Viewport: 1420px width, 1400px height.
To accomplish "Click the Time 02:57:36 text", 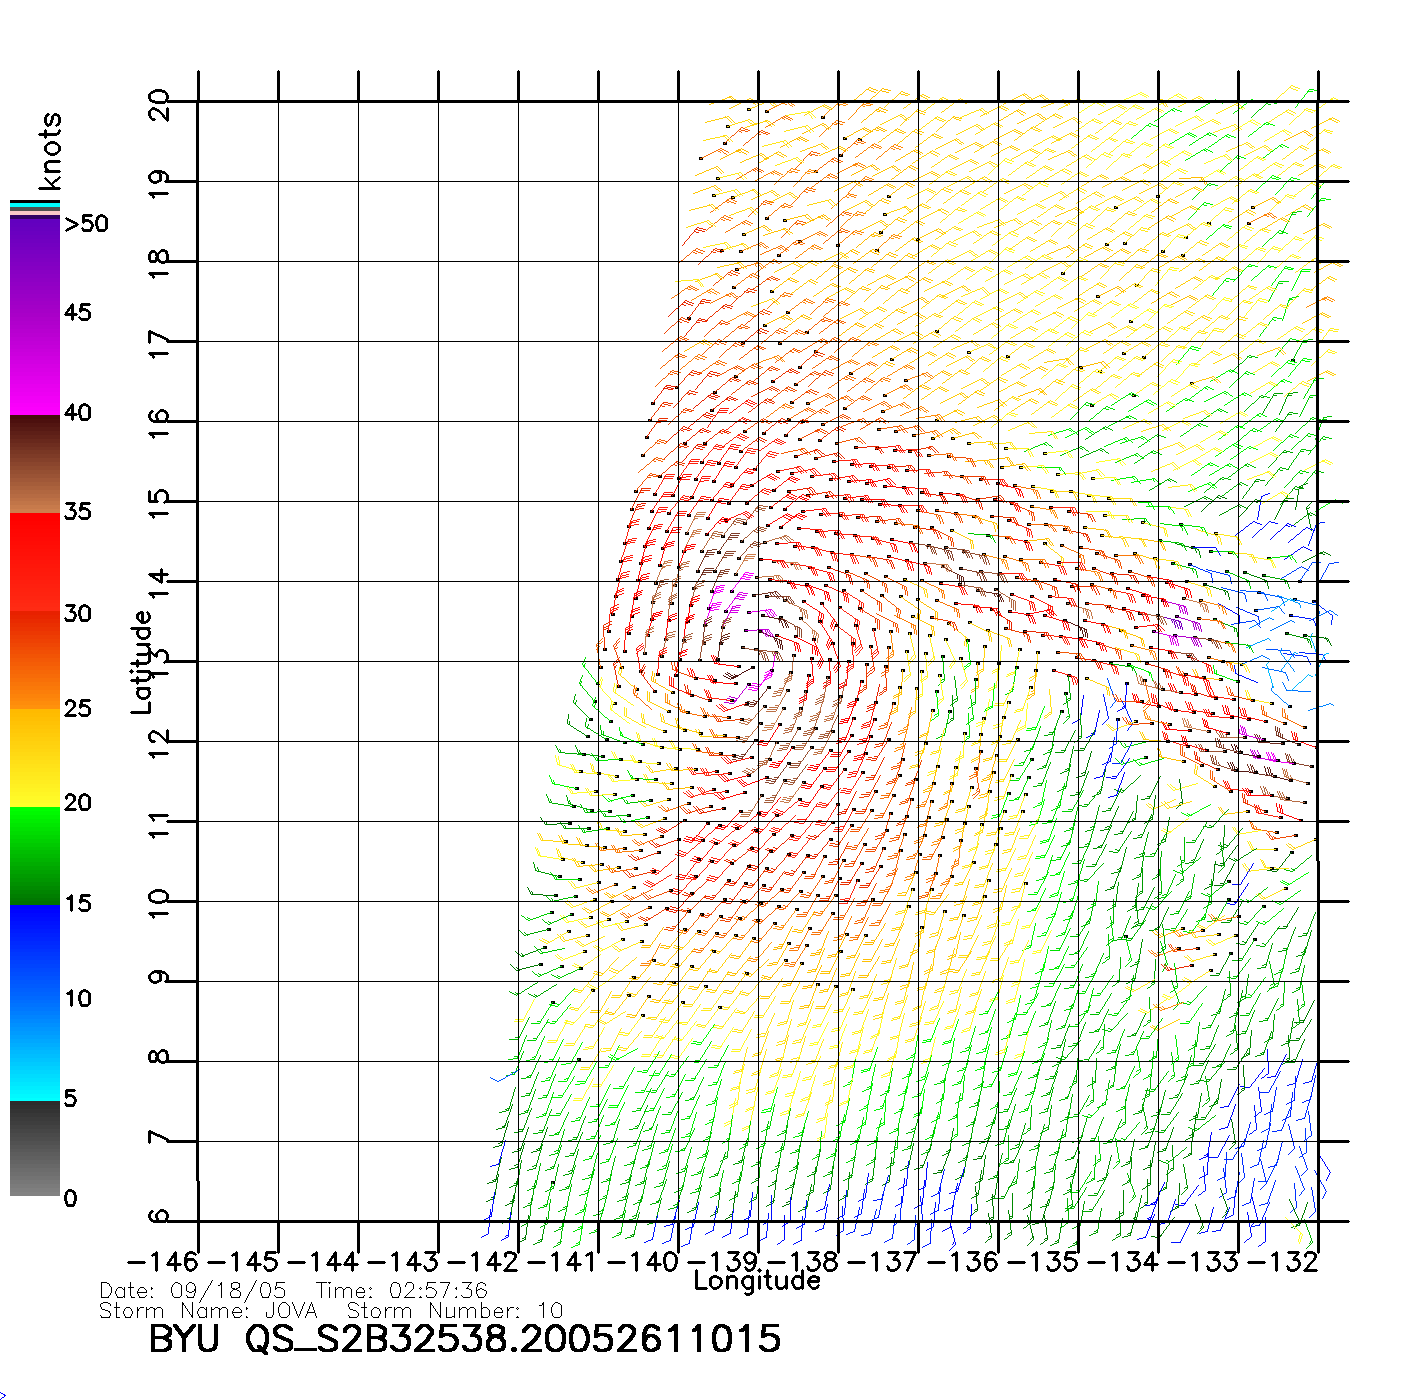I will [x=401, y=1291].
